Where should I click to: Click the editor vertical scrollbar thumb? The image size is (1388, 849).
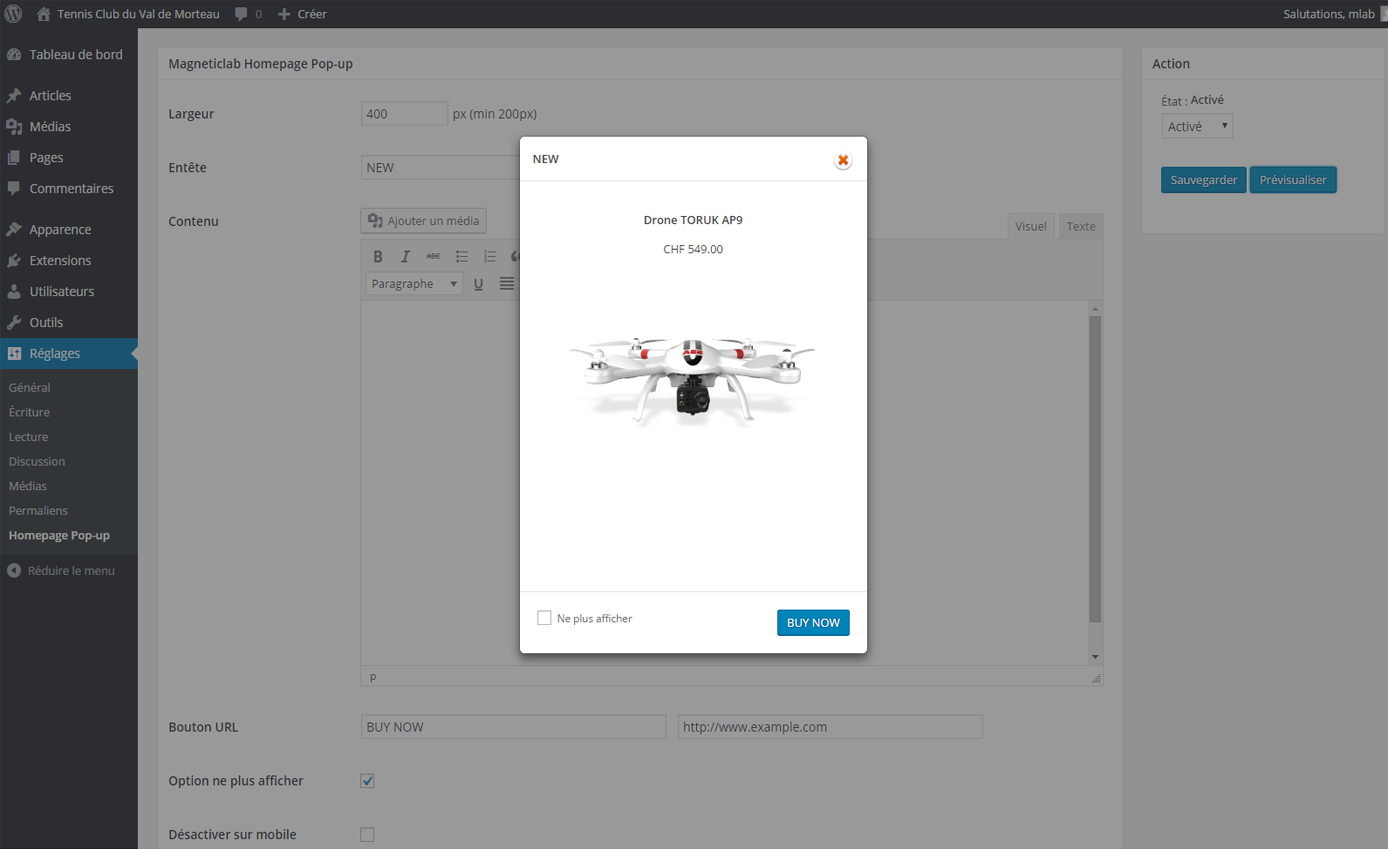[x=1095, y=469]
